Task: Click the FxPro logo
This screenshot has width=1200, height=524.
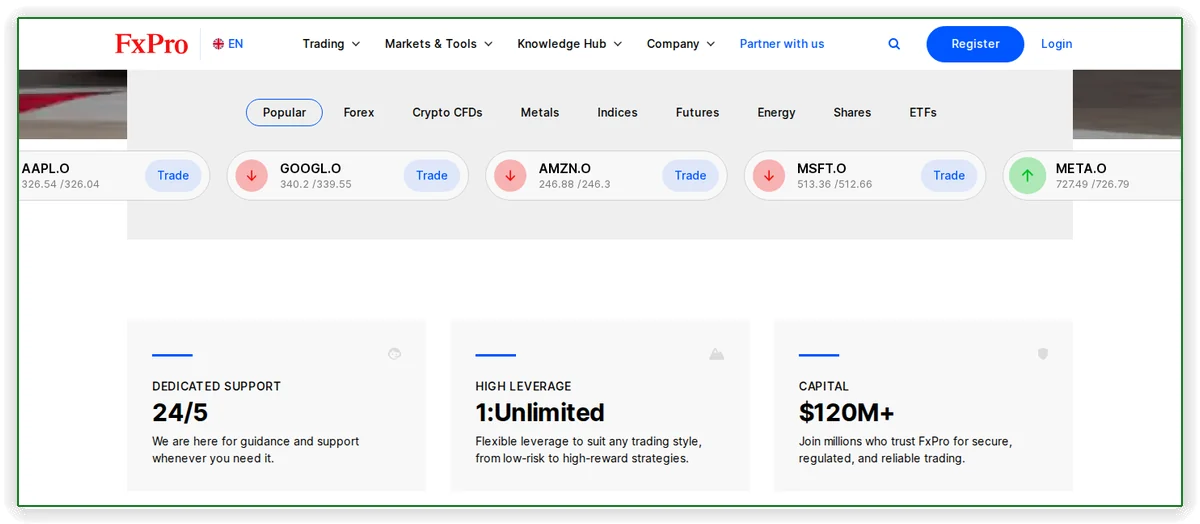Action: point(151,43)
